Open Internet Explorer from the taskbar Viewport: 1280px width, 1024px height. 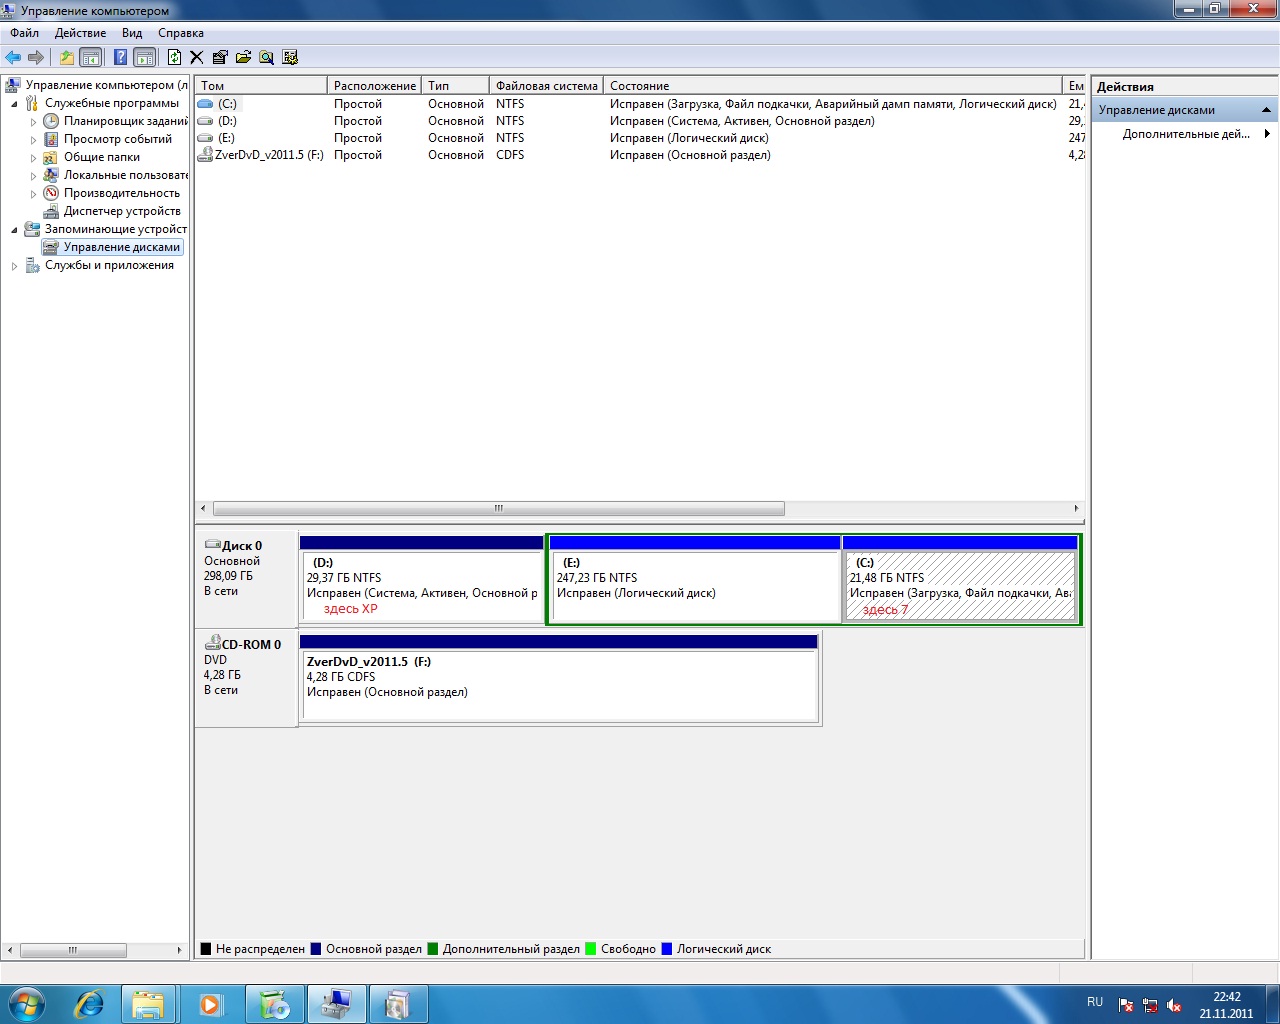[89, 1003]
